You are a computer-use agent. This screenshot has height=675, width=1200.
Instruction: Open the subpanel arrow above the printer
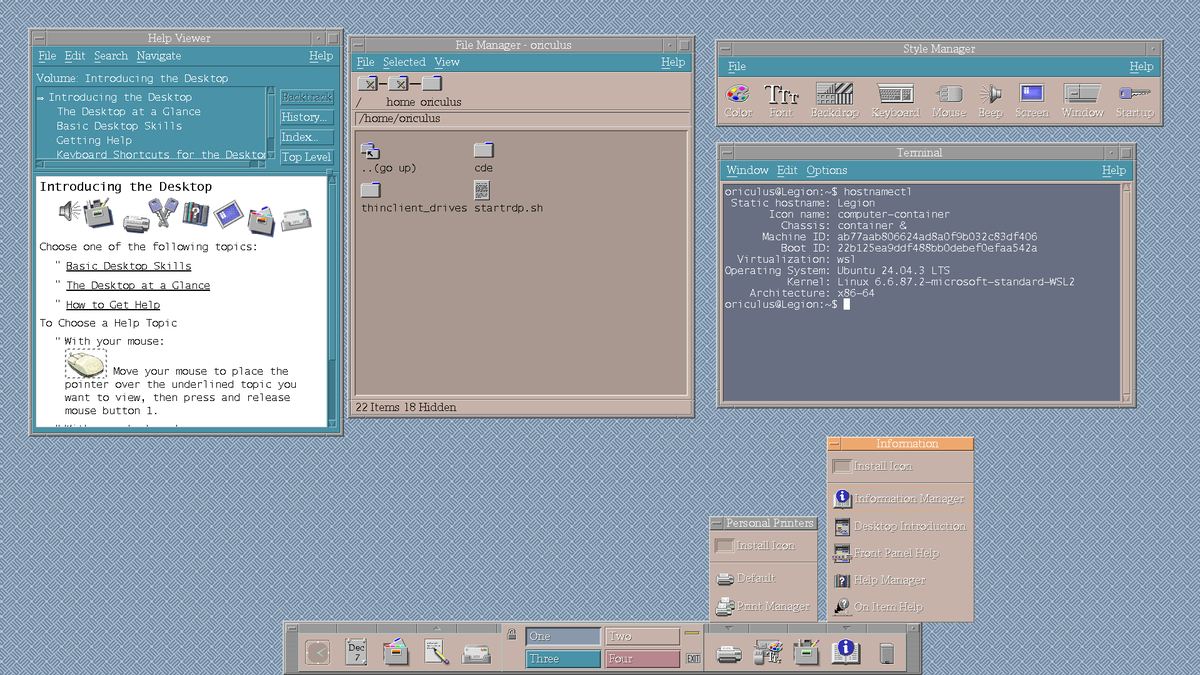coord(727,627)
